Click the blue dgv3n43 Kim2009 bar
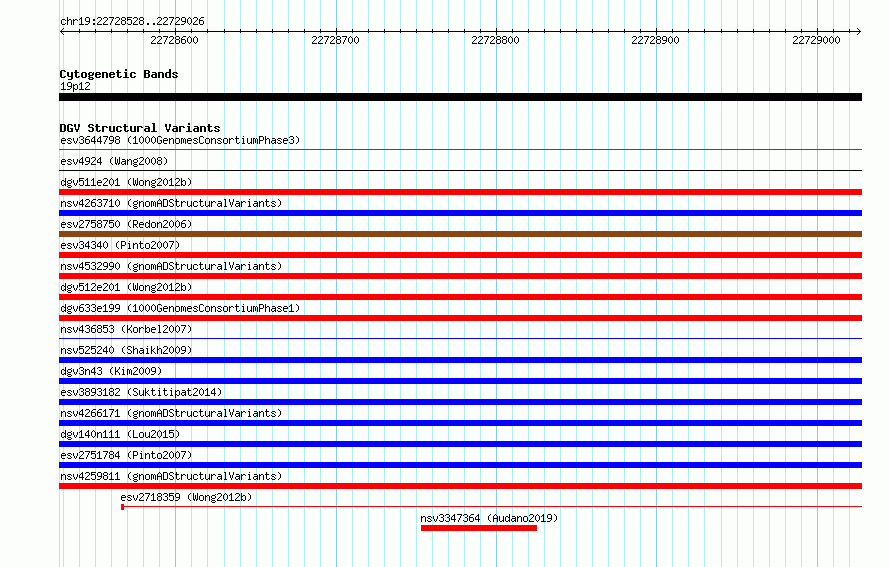This screenshot has width=890, height=567. pos(460,381)
